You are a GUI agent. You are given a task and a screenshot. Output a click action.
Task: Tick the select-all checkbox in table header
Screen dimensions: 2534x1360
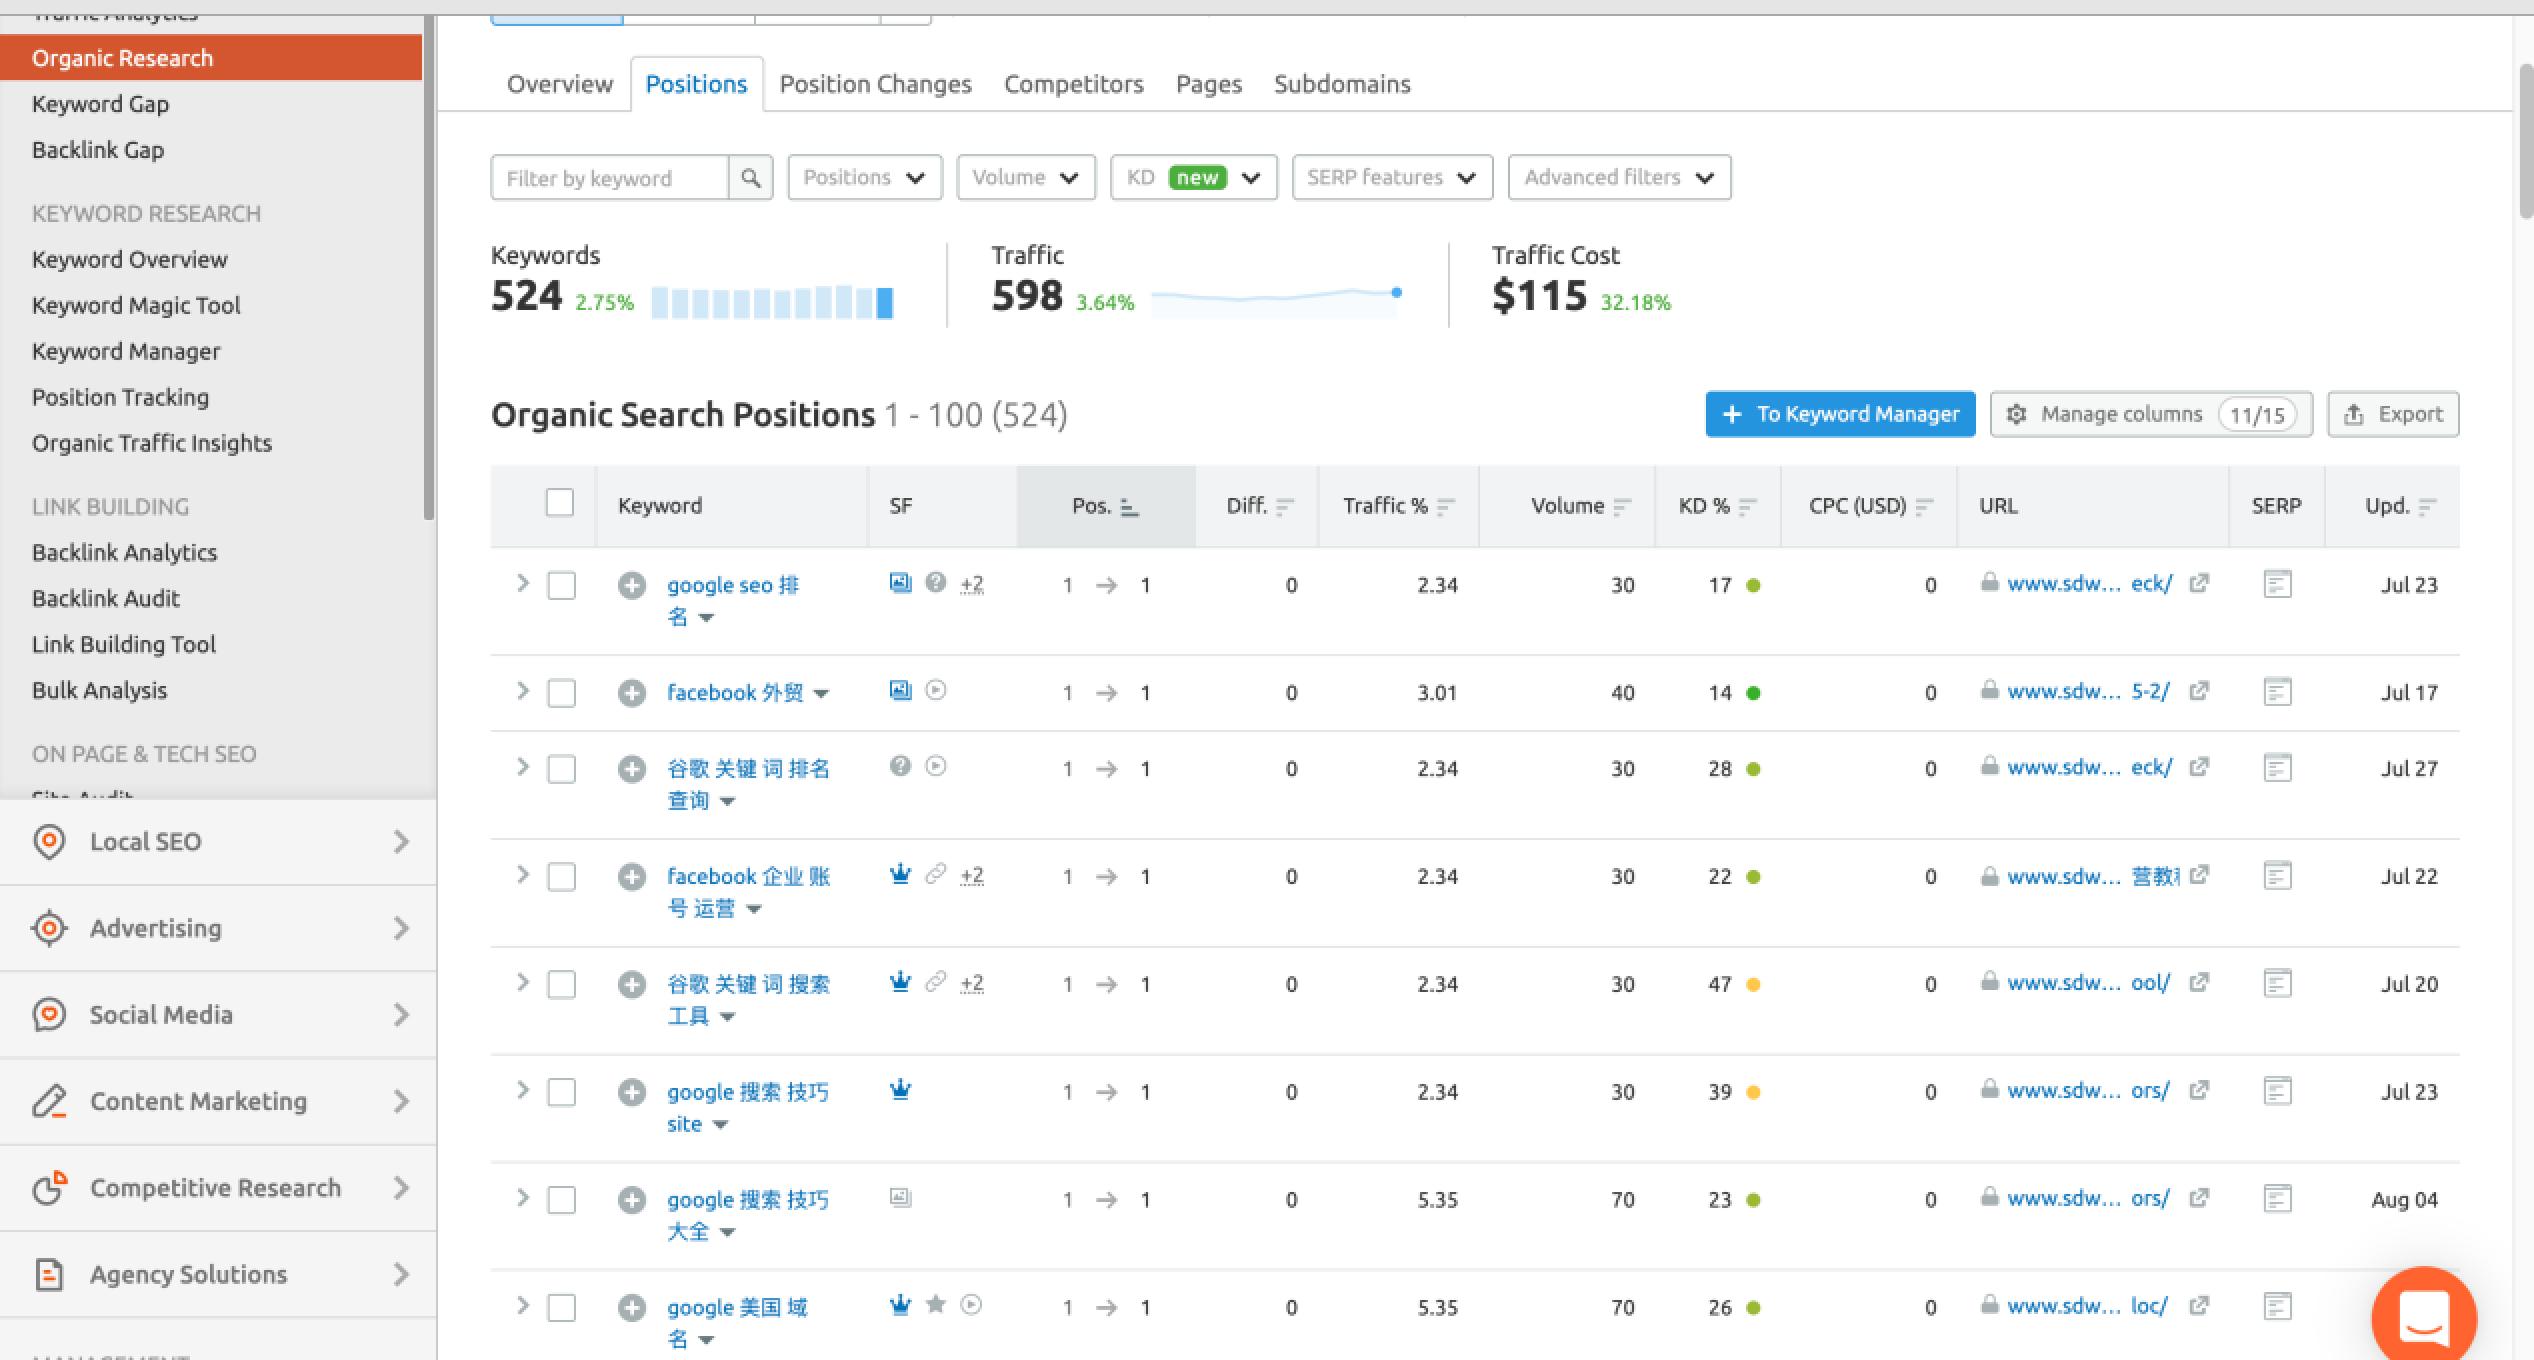tap(560, 502)
